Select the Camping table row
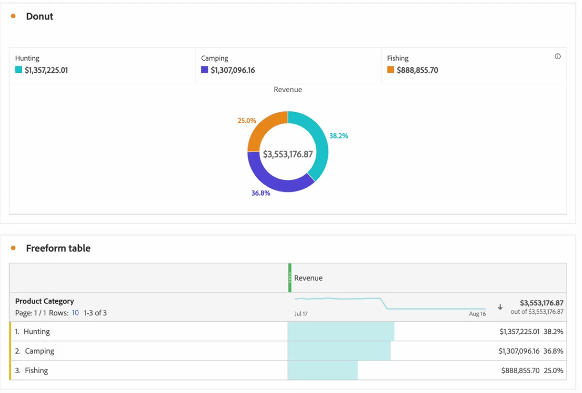582x393 pixels. point(288,351)
